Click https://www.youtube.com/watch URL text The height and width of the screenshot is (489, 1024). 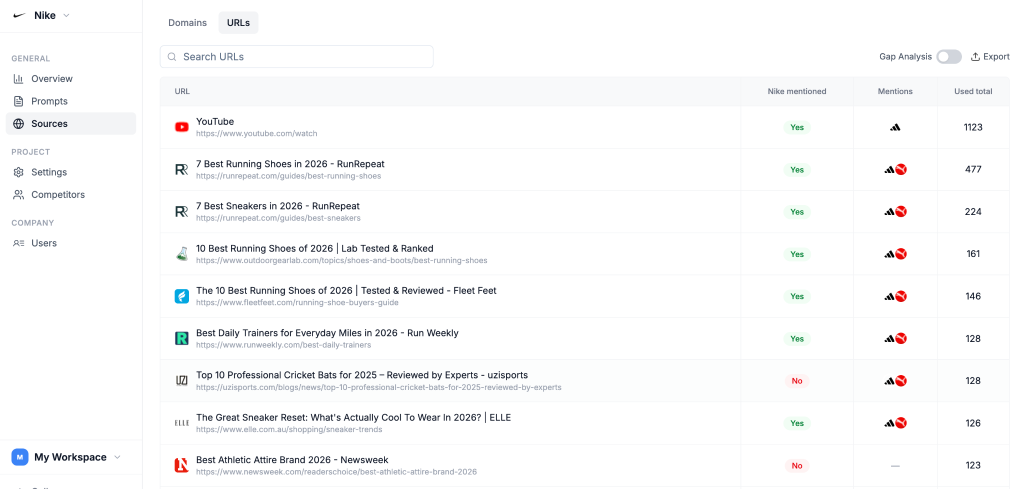(x=257, y=133)
